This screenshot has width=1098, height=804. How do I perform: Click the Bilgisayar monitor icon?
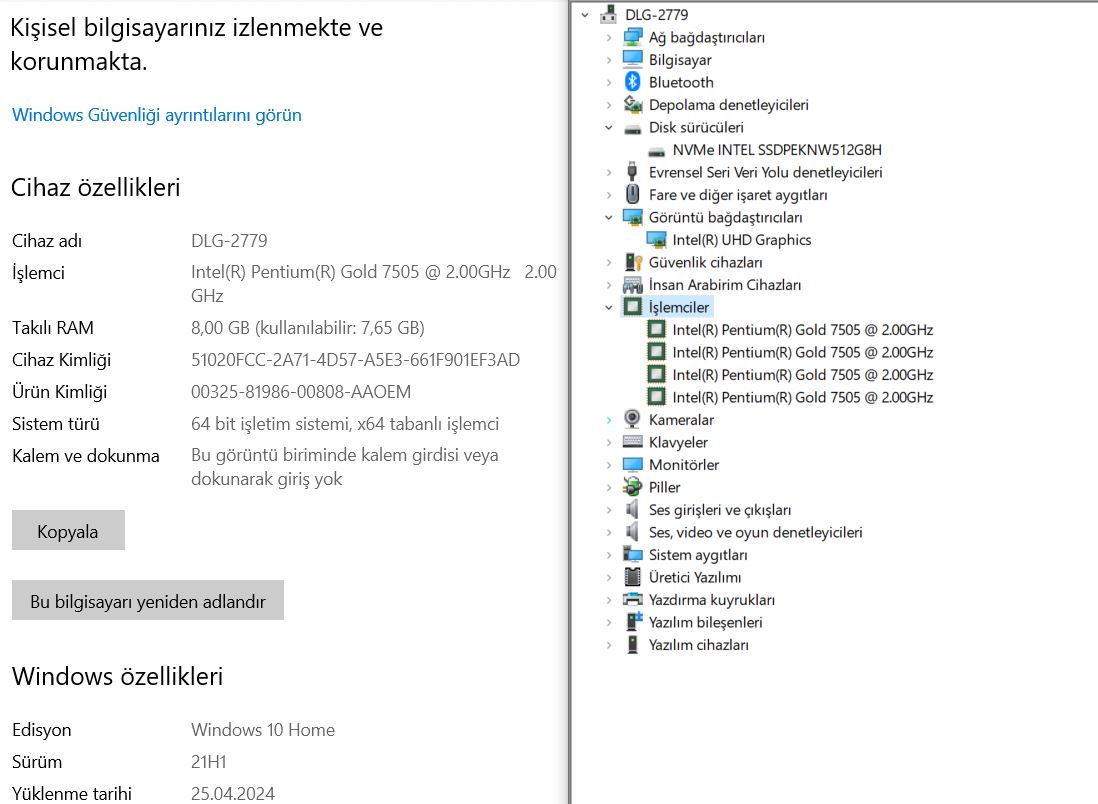pos(632,60)
